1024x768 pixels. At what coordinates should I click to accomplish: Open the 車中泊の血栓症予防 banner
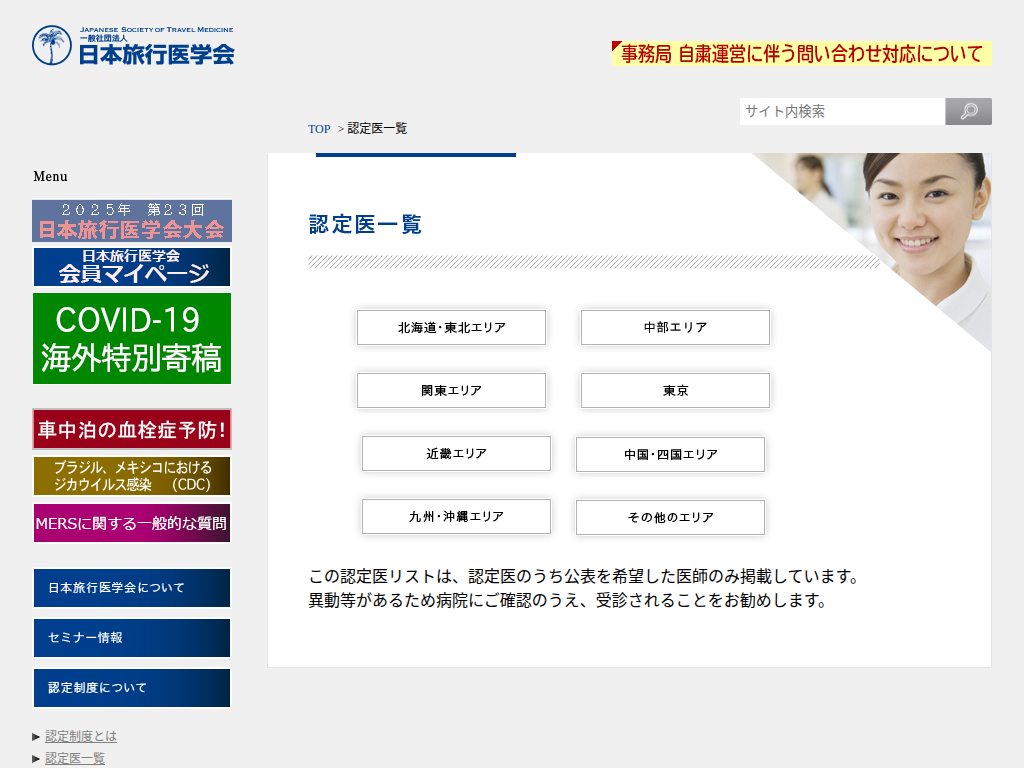coord(132,430)
